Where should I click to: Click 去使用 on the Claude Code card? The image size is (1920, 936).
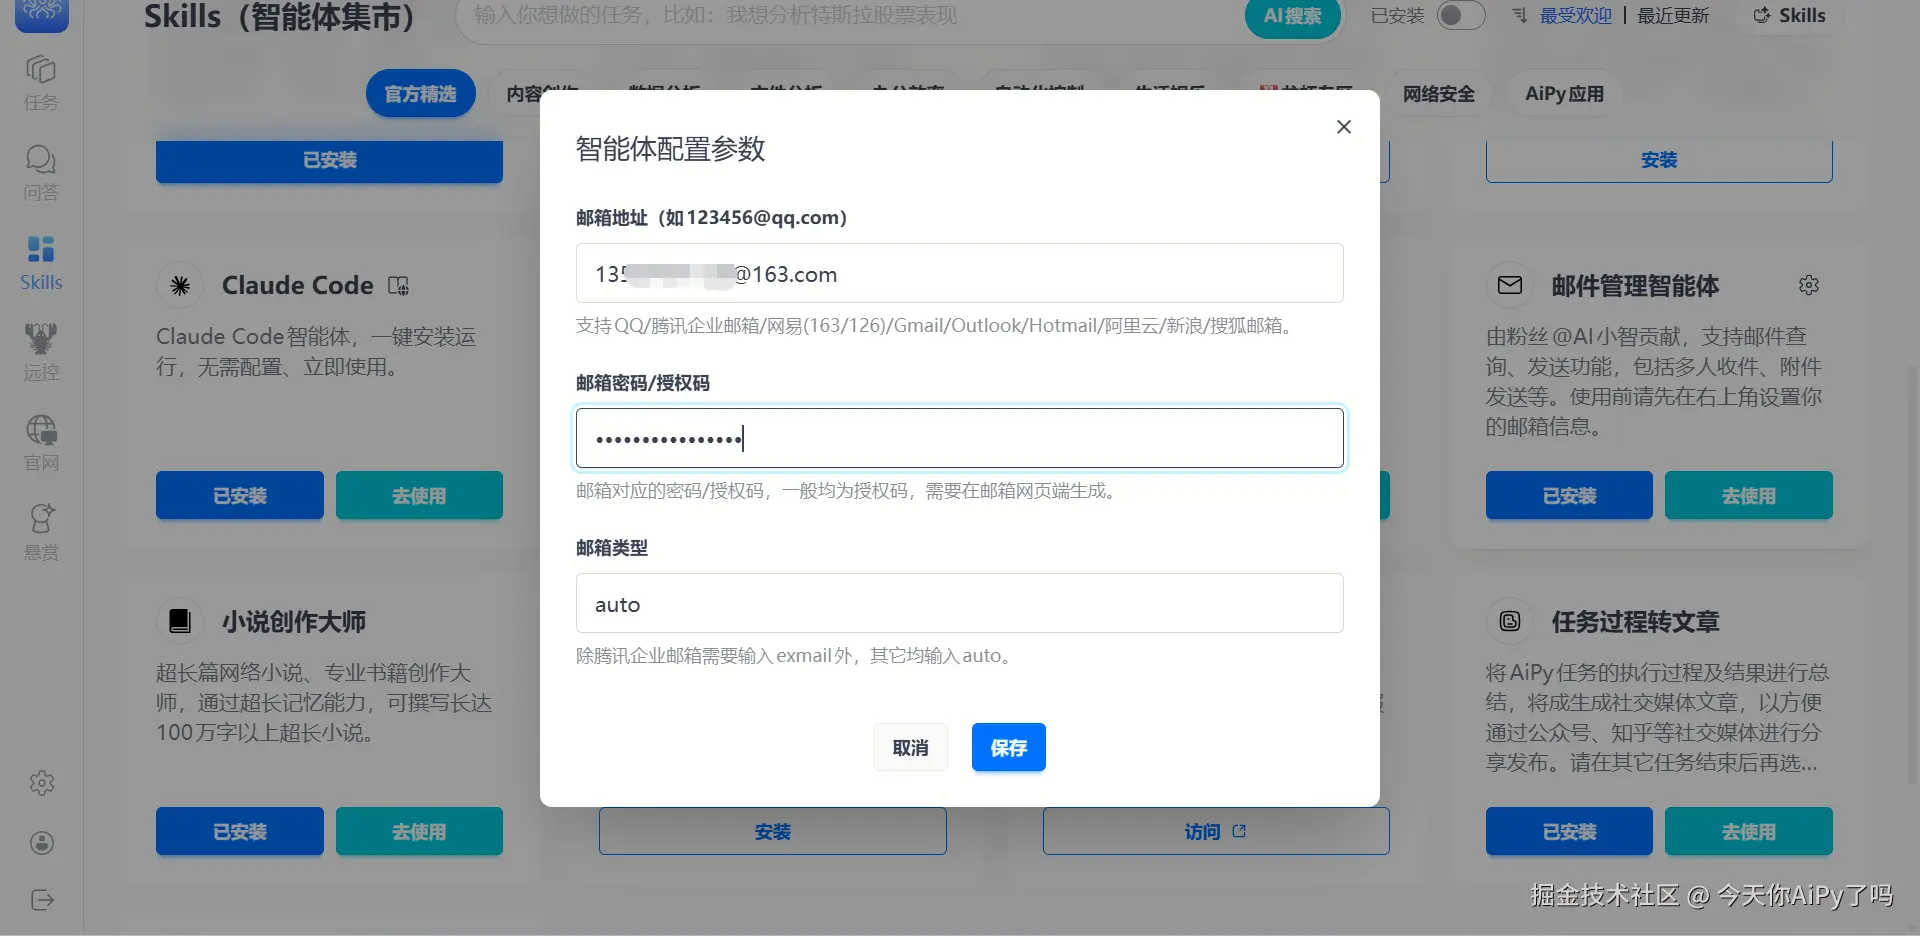[419, 495]
